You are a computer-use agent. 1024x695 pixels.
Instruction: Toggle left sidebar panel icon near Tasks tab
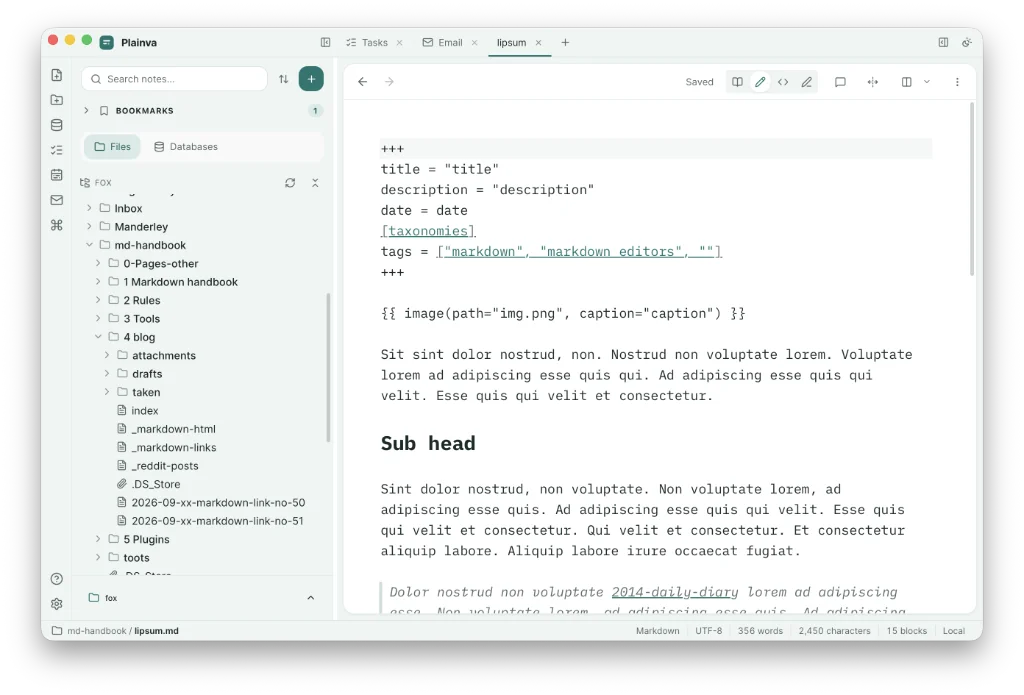[325, 42]
